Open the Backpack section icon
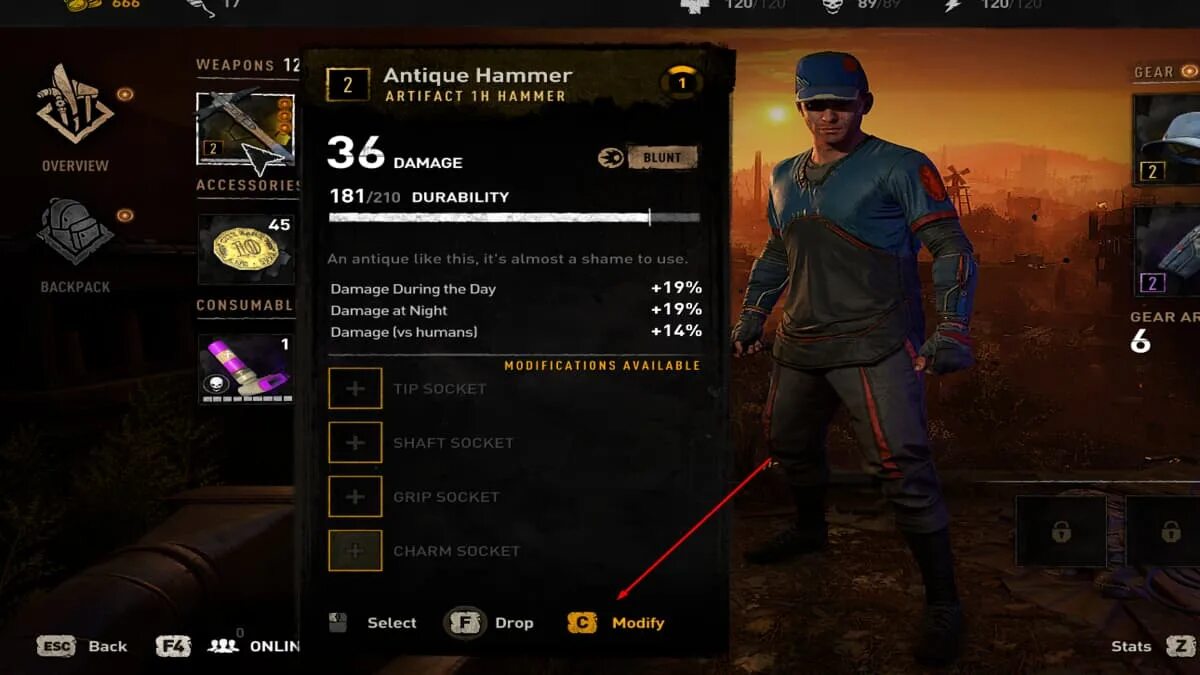Screen dimensions: 1200x675 click(75, 232)
